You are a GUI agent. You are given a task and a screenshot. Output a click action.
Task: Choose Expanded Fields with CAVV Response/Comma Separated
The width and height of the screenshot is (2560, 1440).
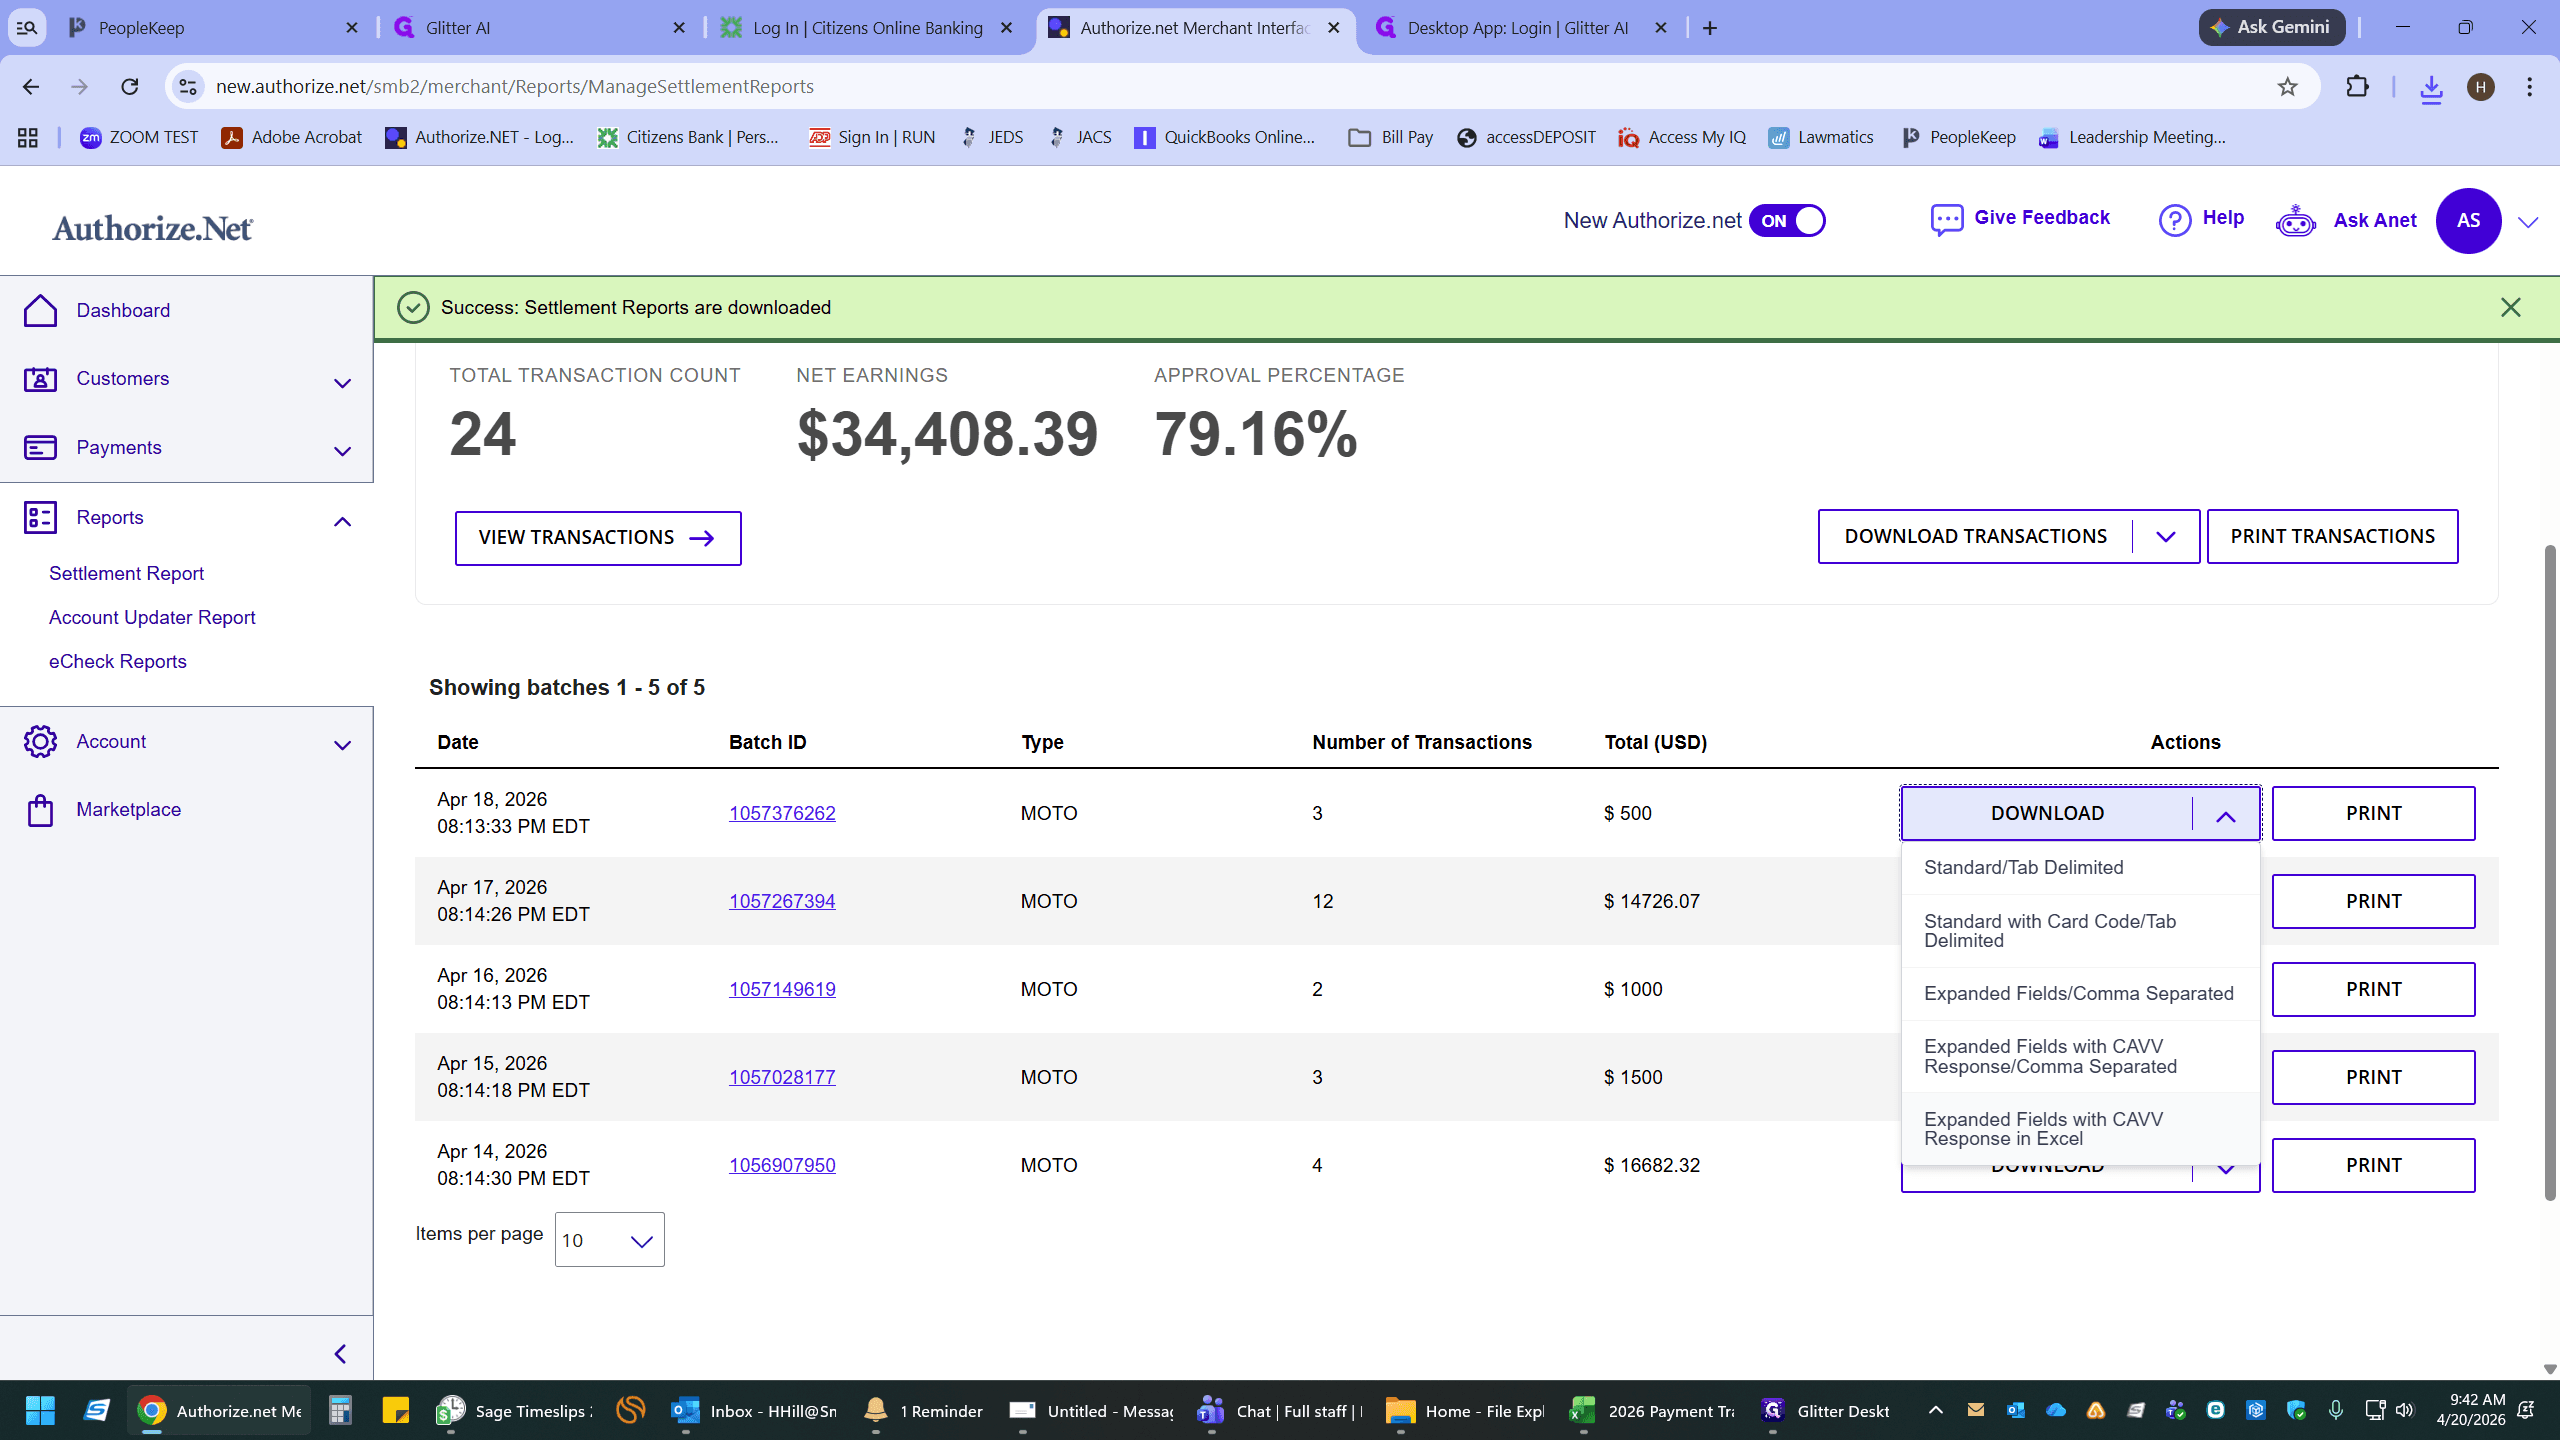coord(2080,1057)
